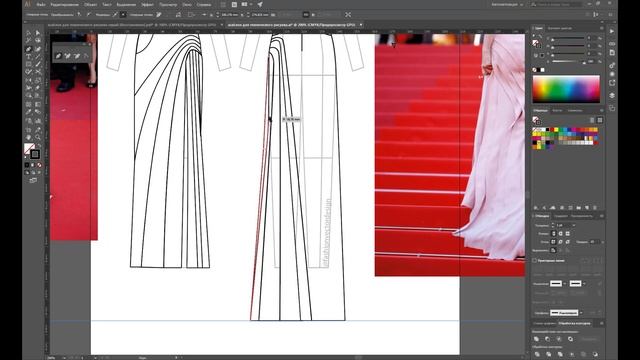This screenshot has width=640, height=360.
Task: Open the Окно menu
Action: (187, 4)
